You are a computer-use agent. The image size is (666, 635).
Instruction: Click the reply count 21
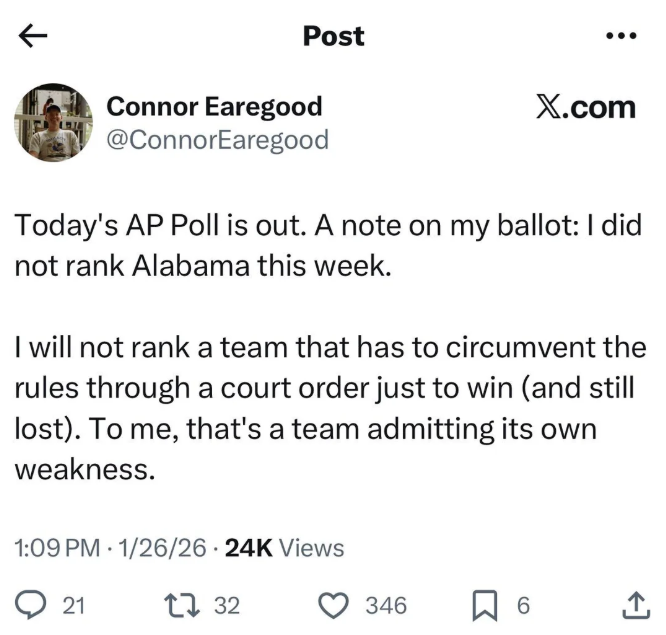point(74,605)
